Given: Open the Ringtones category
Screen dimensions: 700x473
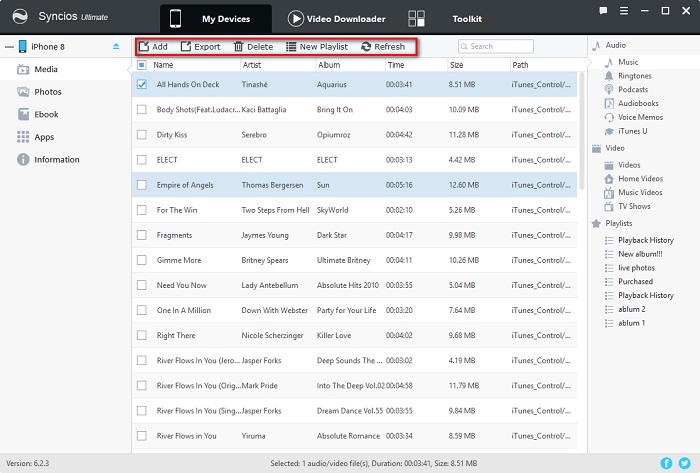Looking at the screenshot, I should [x=634, y=76].
